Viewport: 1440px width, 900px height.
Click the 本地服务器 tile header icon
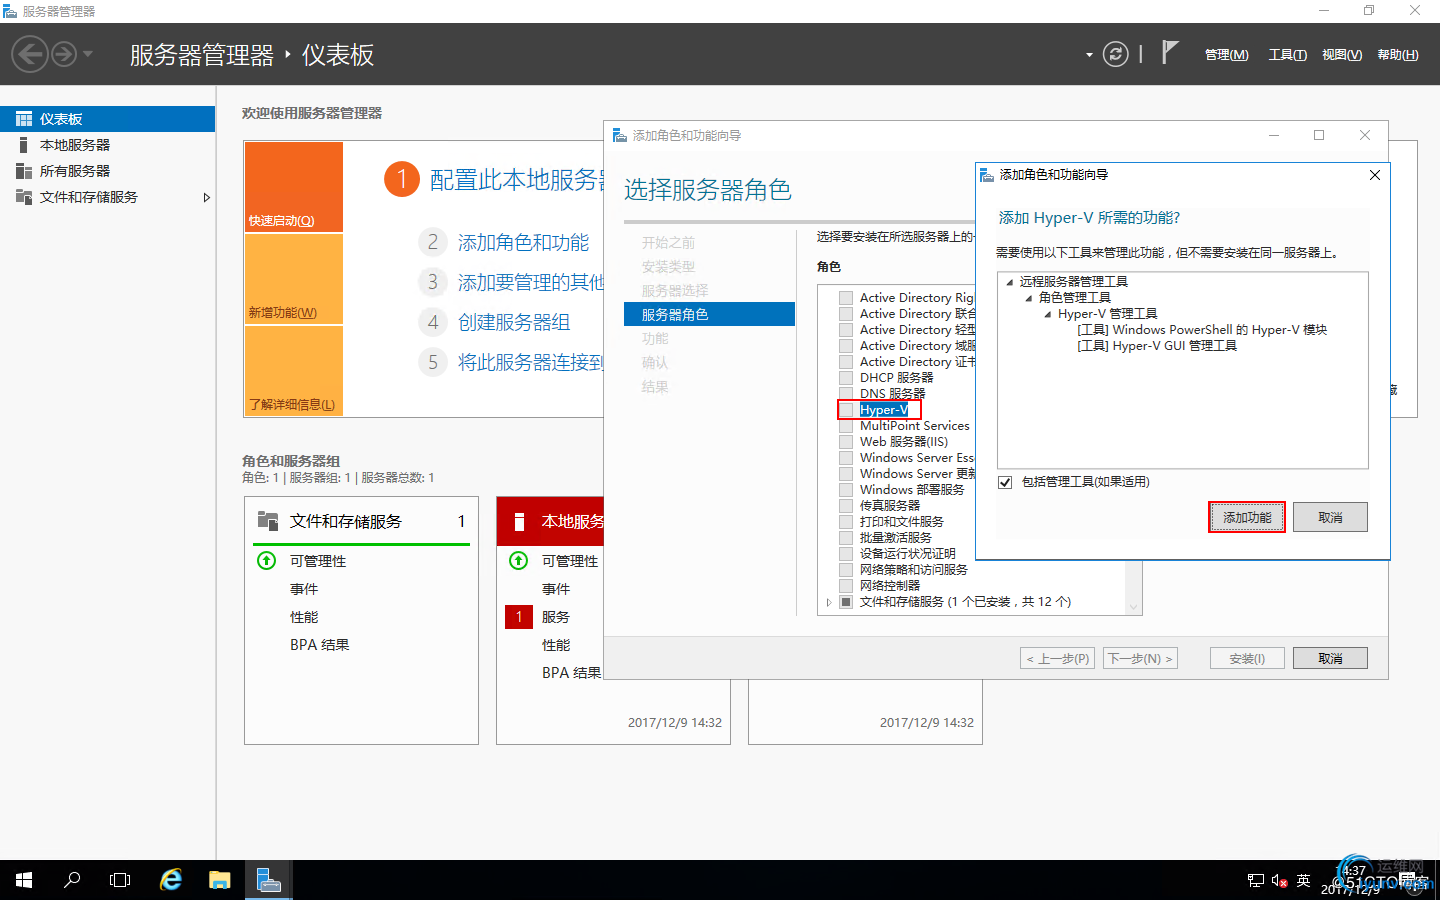519,521
